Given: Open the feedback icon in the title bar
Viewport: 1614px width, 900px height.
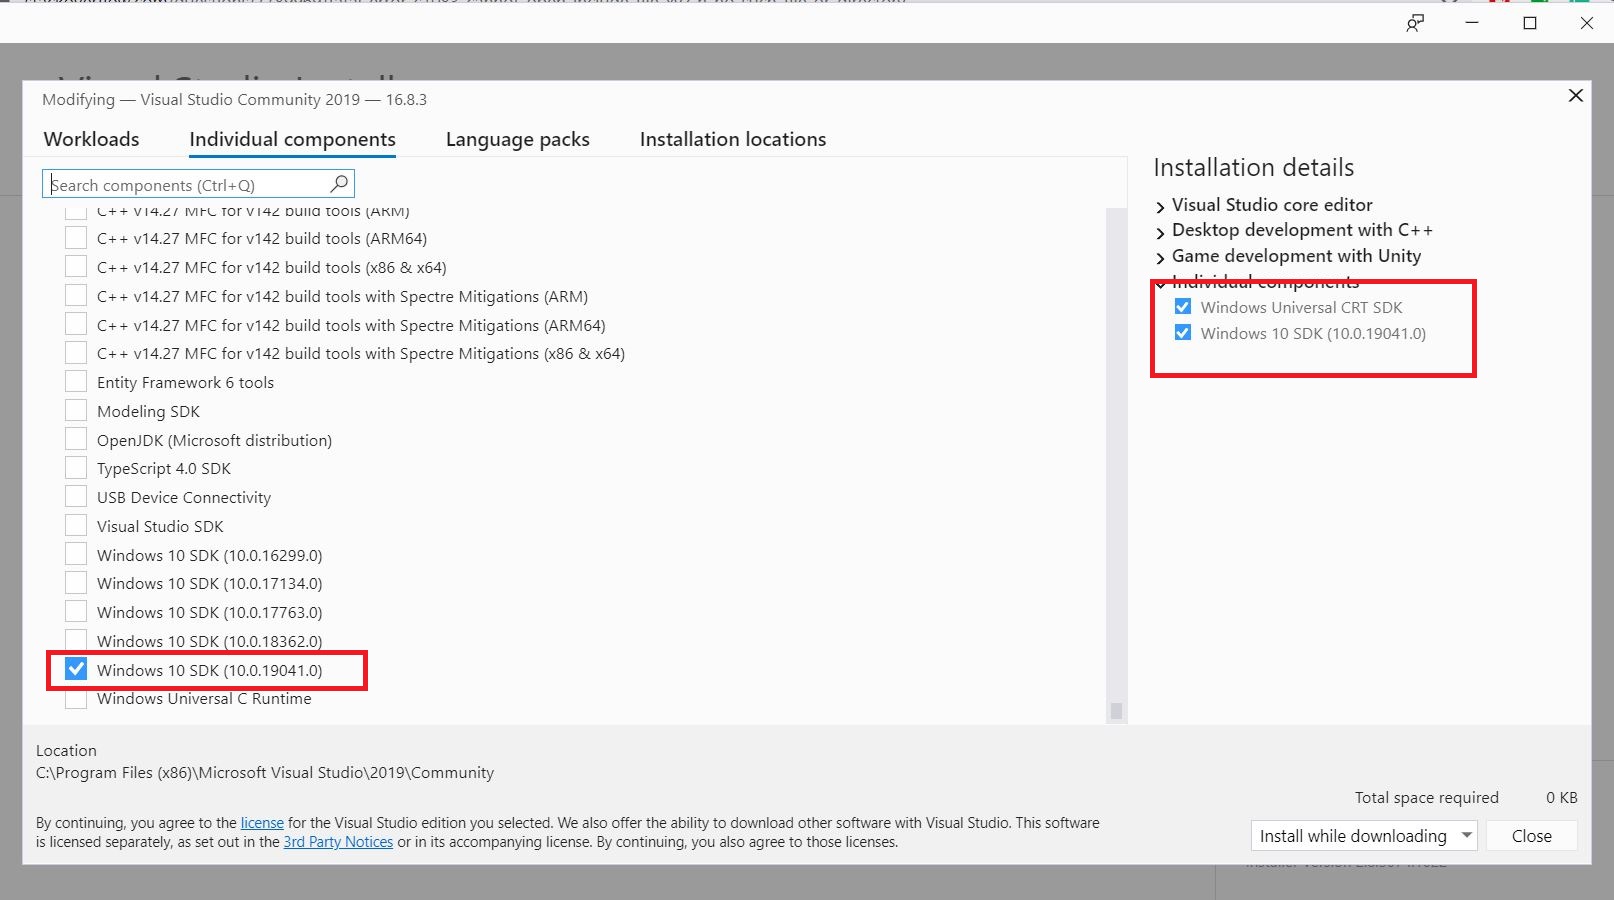Looking at the screenshot, I should tap(1416, 22).
